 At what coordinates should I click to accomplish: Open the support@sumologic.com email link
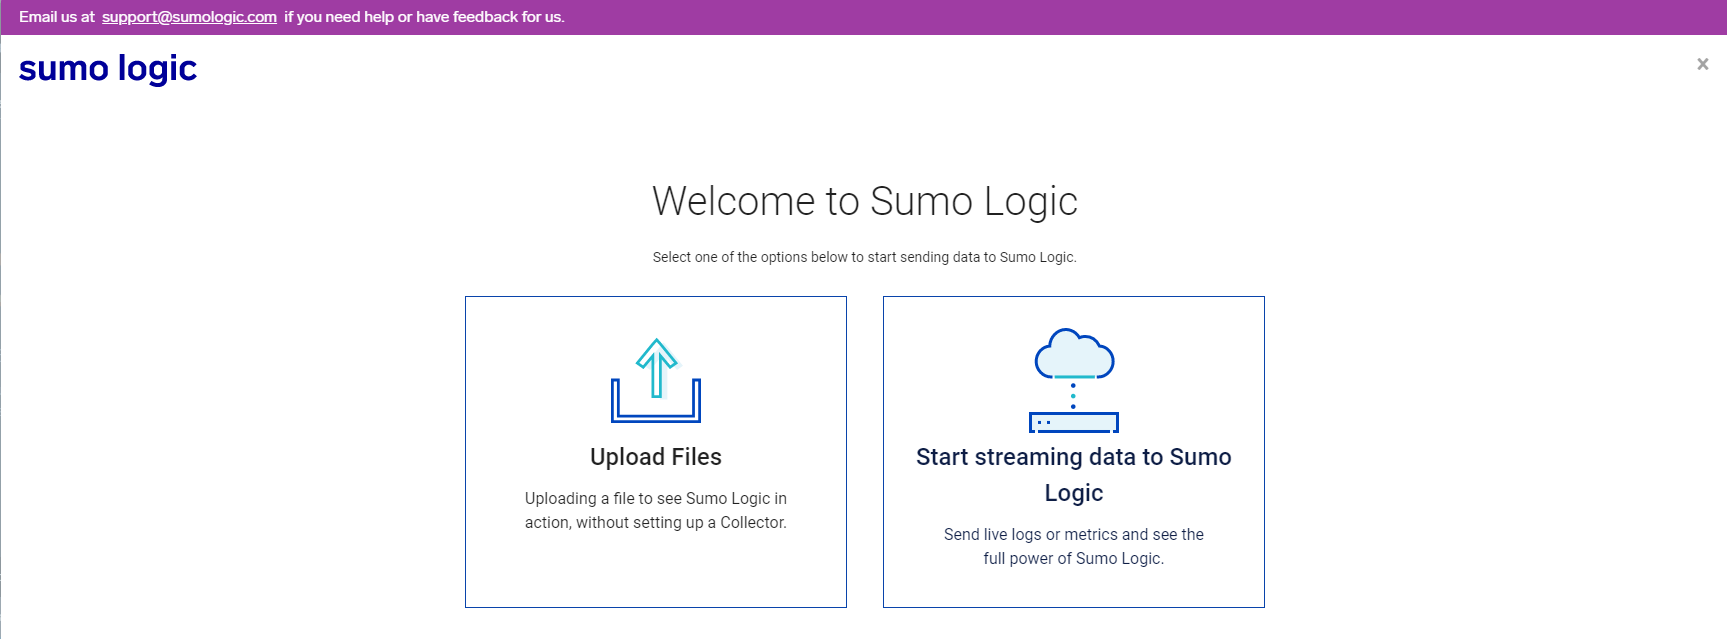189,17
